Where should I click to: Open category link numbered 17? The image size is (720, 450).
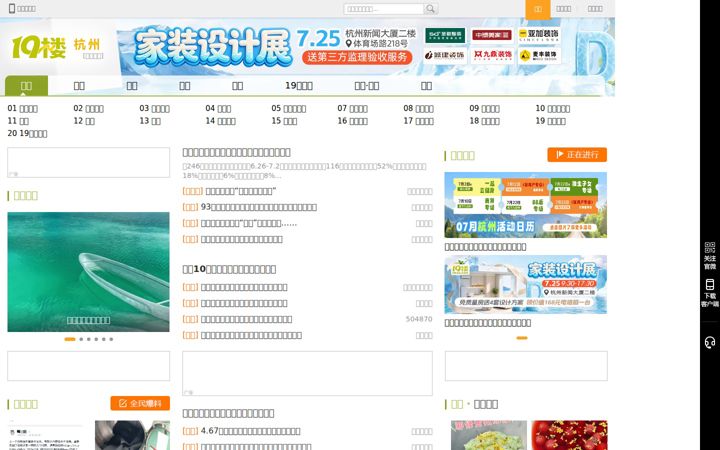[x=418, y=121]
